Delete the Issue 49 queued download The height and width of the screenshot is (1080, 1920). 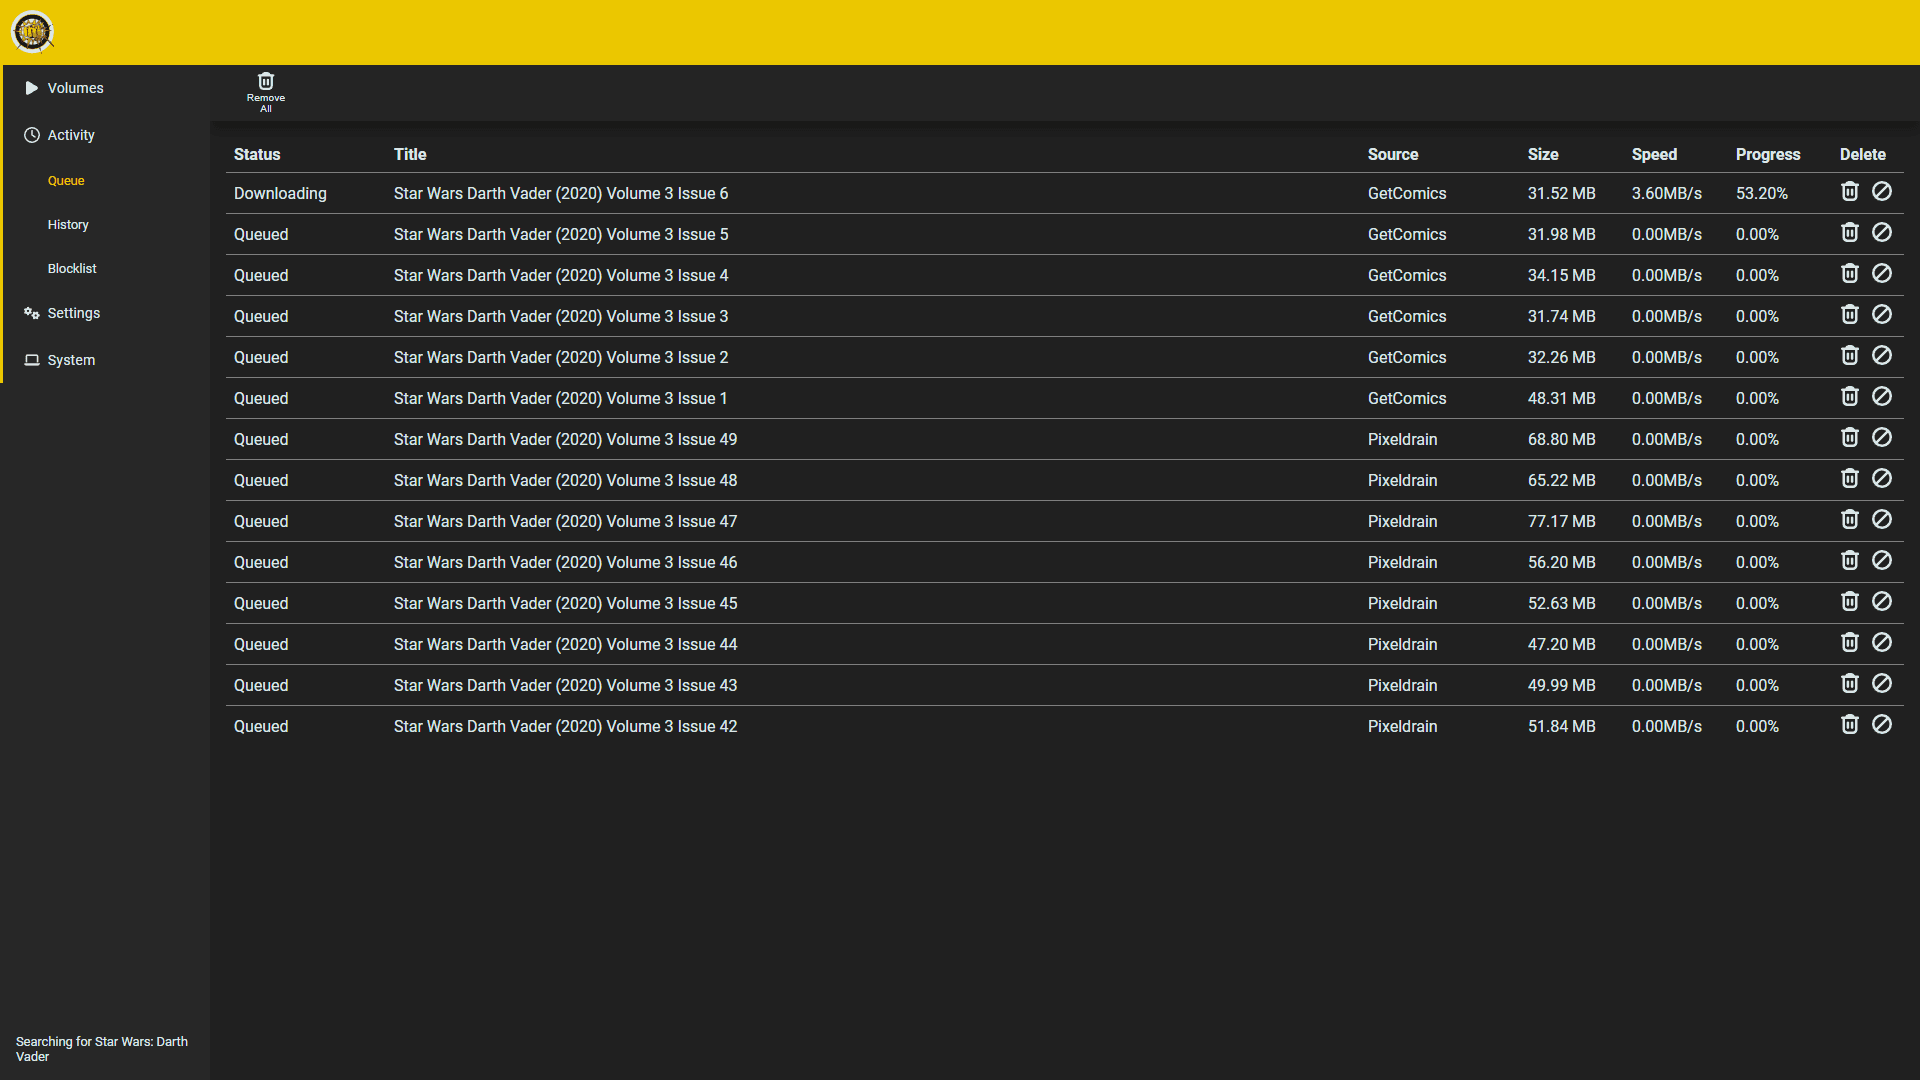(x=1849, y=438)
